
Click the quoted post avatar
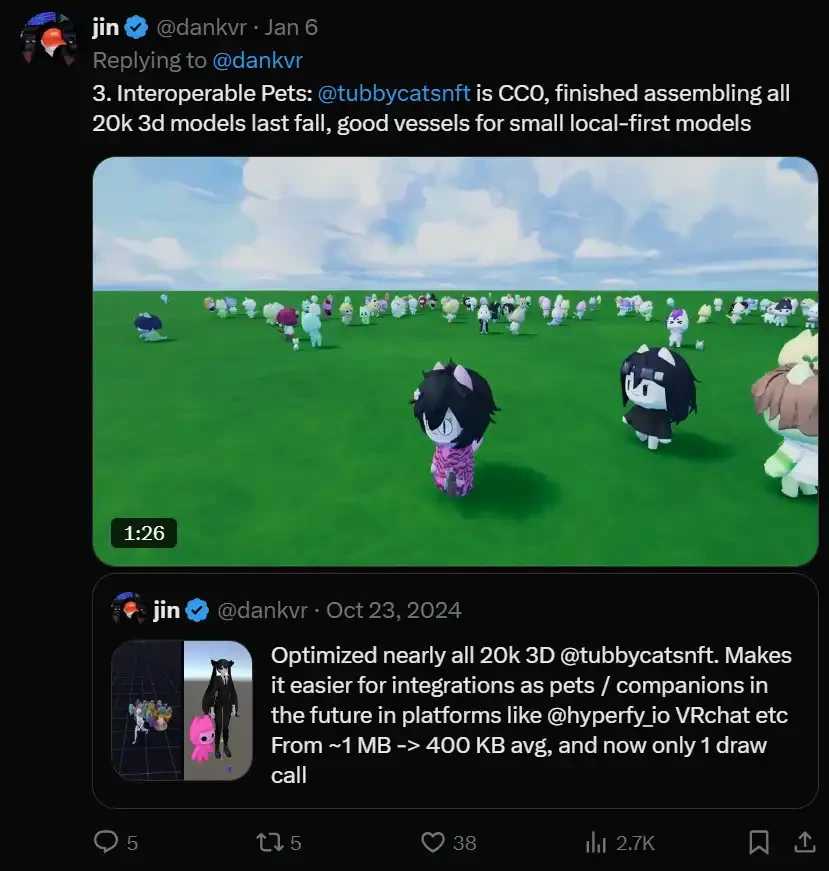[x=128, y=608]
